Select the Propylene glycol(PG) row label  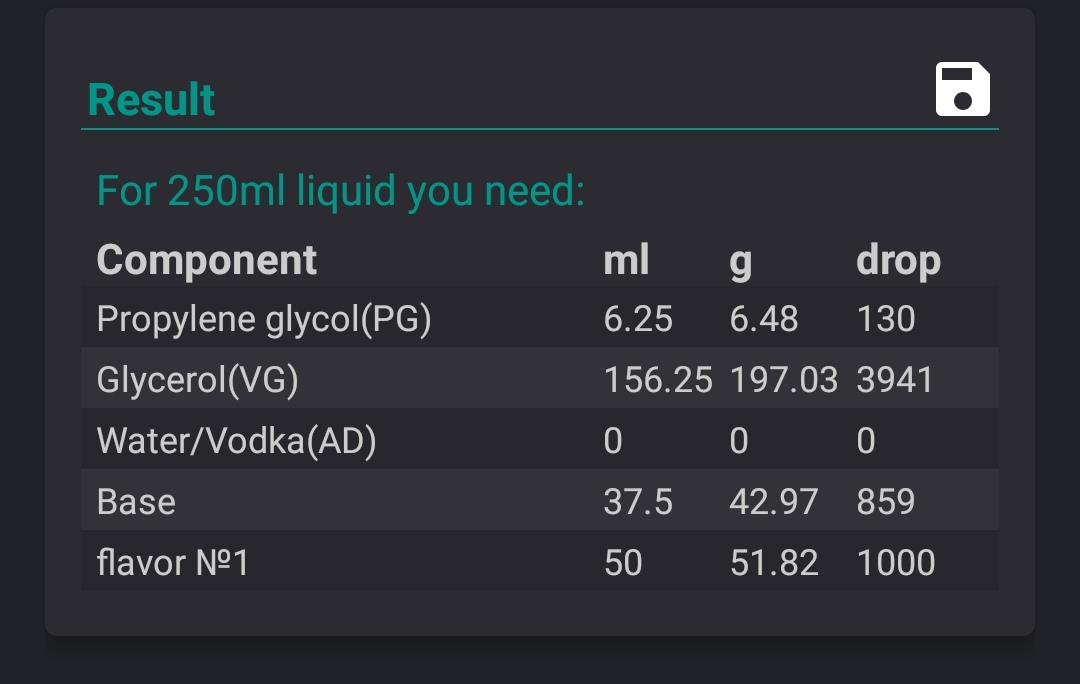click(x=264, y=319)
